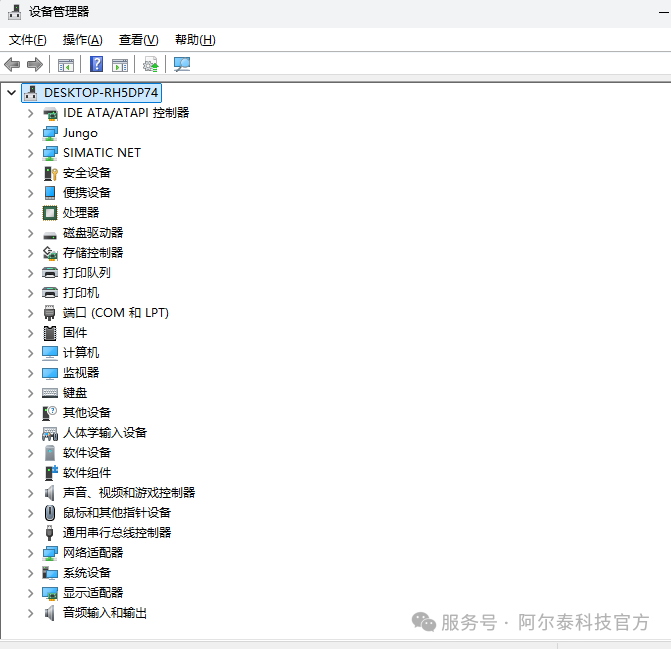Click the 固件 firmware chip icon

50,333
